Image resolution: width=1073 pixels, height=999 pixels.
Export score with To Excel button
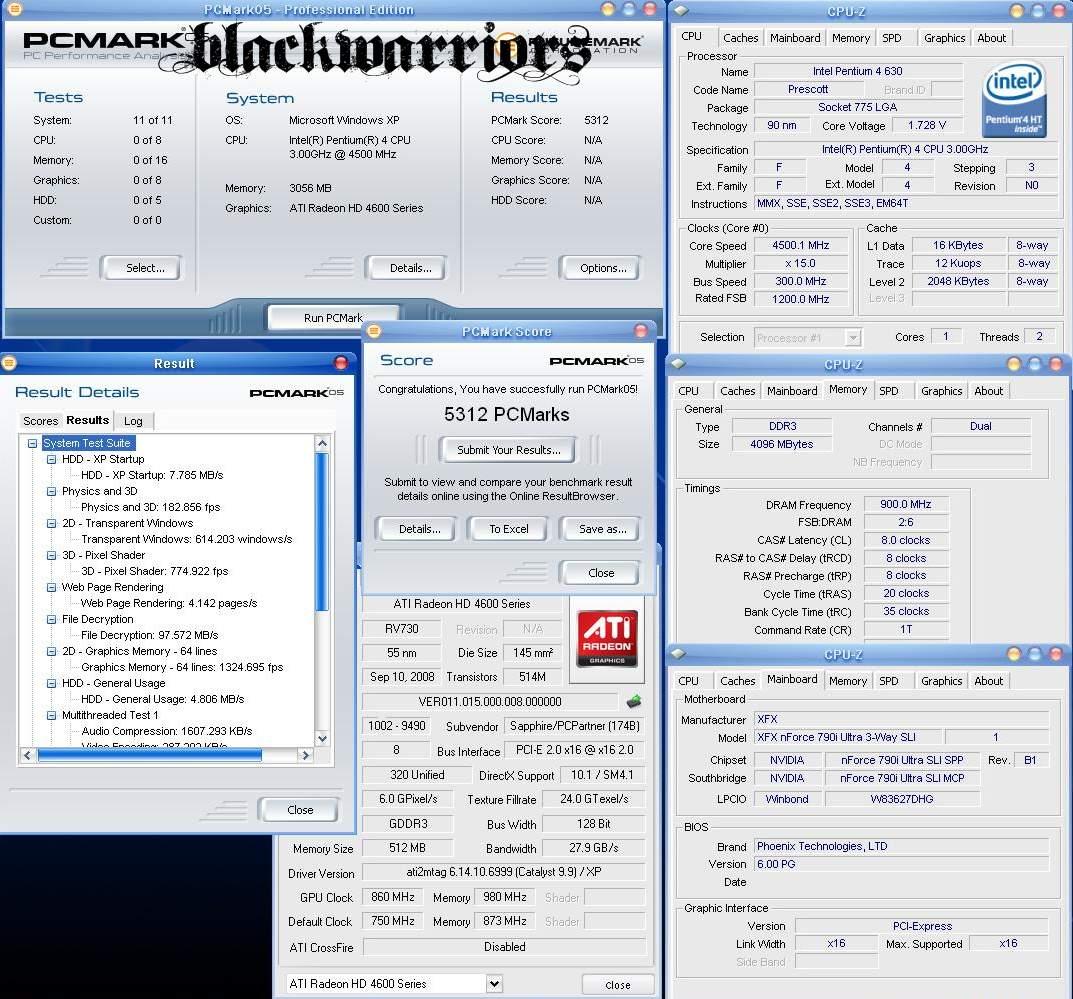pos(508,529)
